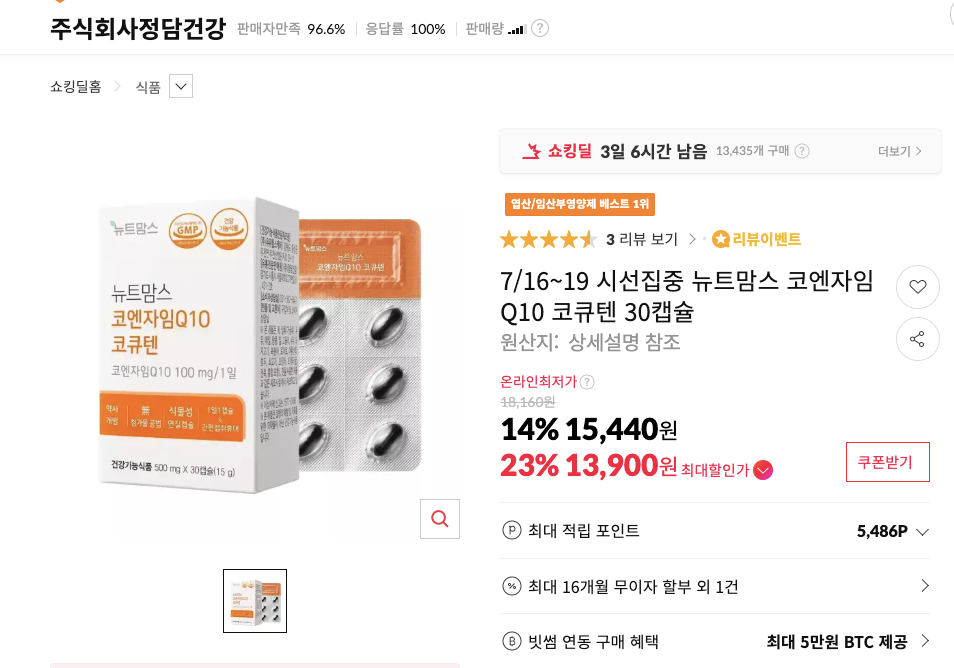This screenshot has width=954, height=668.
Task: Click the Bithumb B circle icon
Action: 512,641
